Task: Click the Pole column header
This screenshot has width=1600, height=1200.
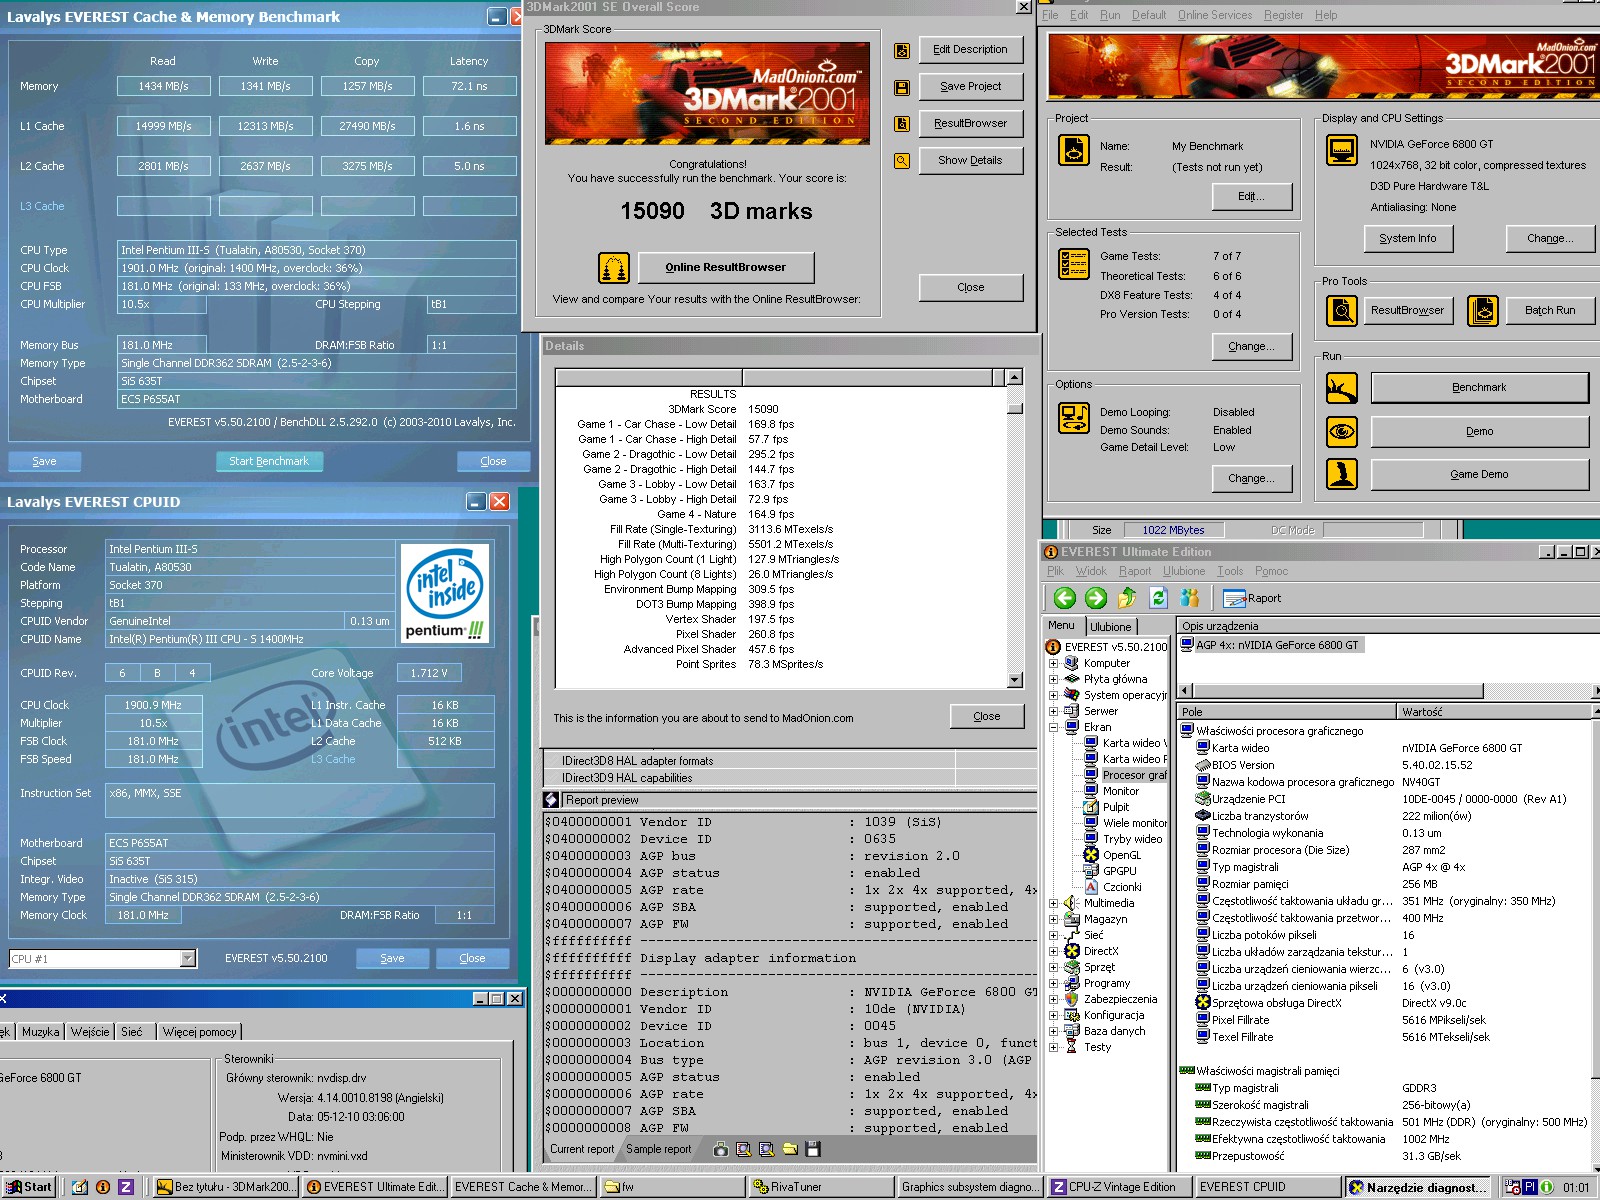Action: 1286,712
